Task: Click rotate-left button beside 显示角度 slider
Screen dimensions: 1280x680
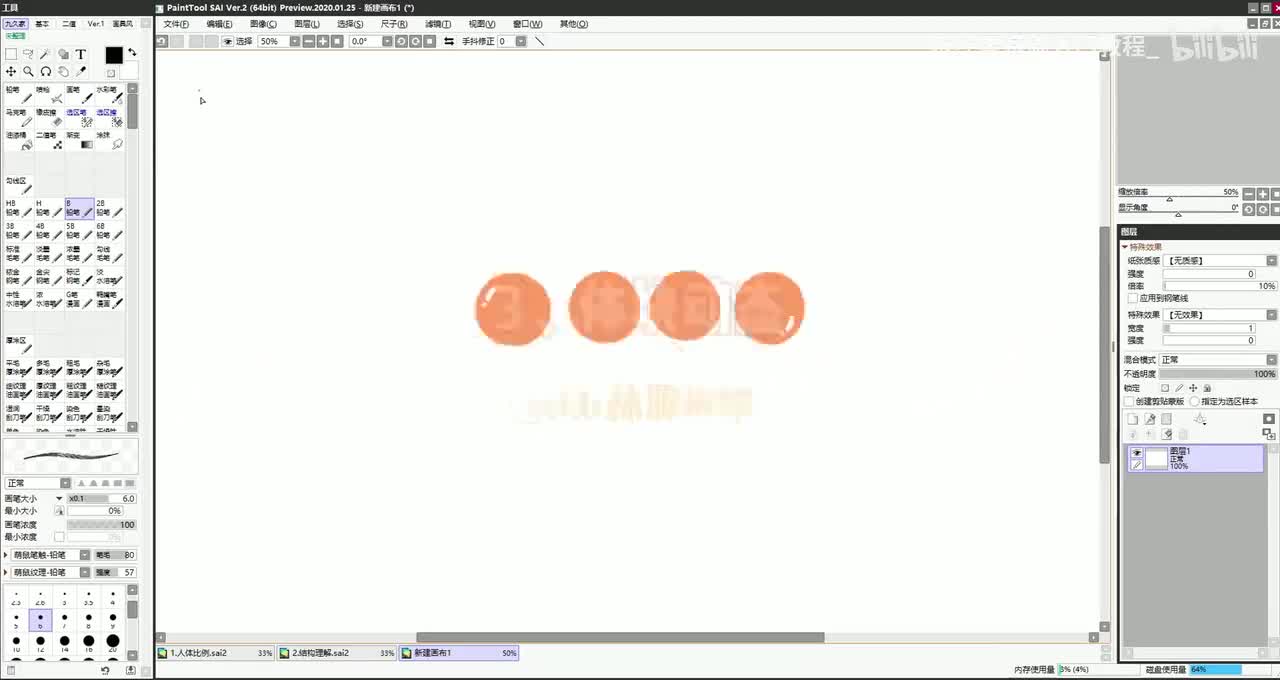Action: tap(1250, 209)
